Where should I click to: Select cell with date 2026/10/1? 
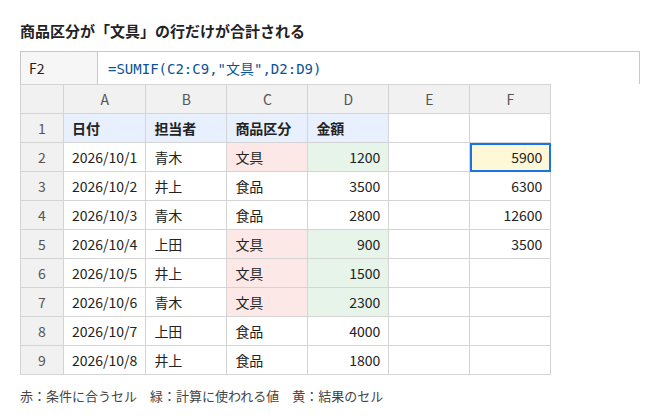(104, 157)
